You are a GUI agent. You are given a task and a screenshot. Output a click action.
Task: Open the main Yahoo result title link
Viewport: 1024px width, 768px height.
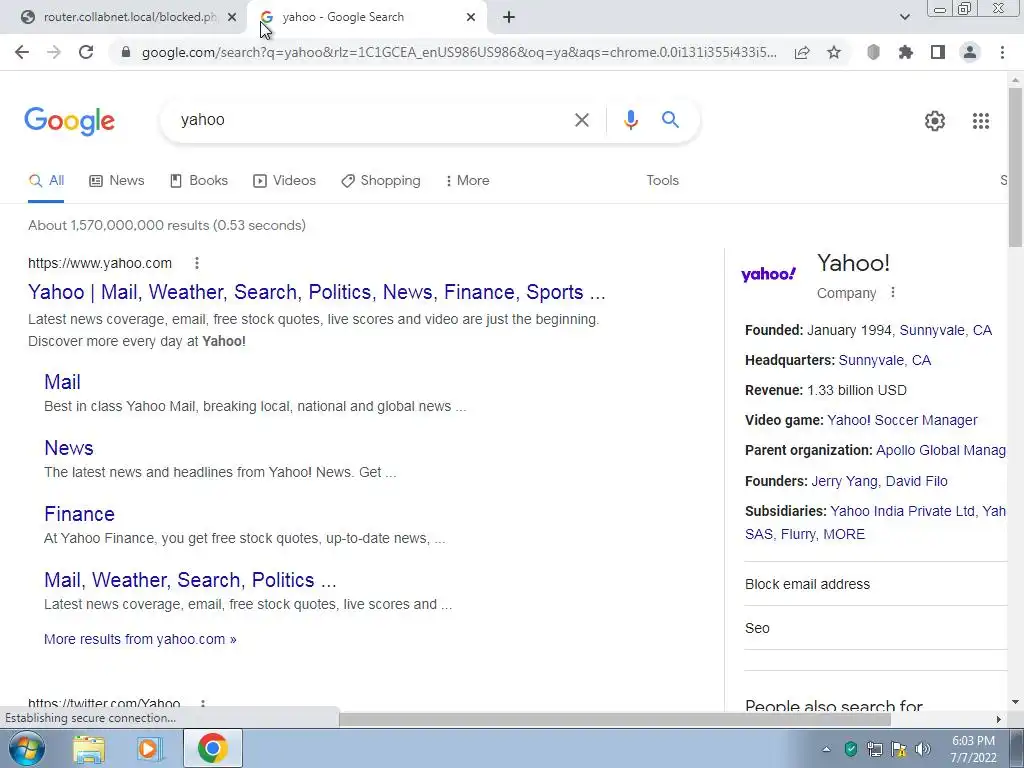tap(317, 292)
